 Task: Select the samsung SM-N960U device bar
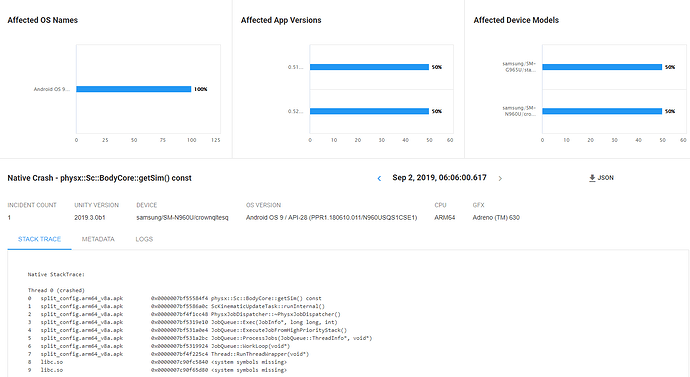point(602,111)
